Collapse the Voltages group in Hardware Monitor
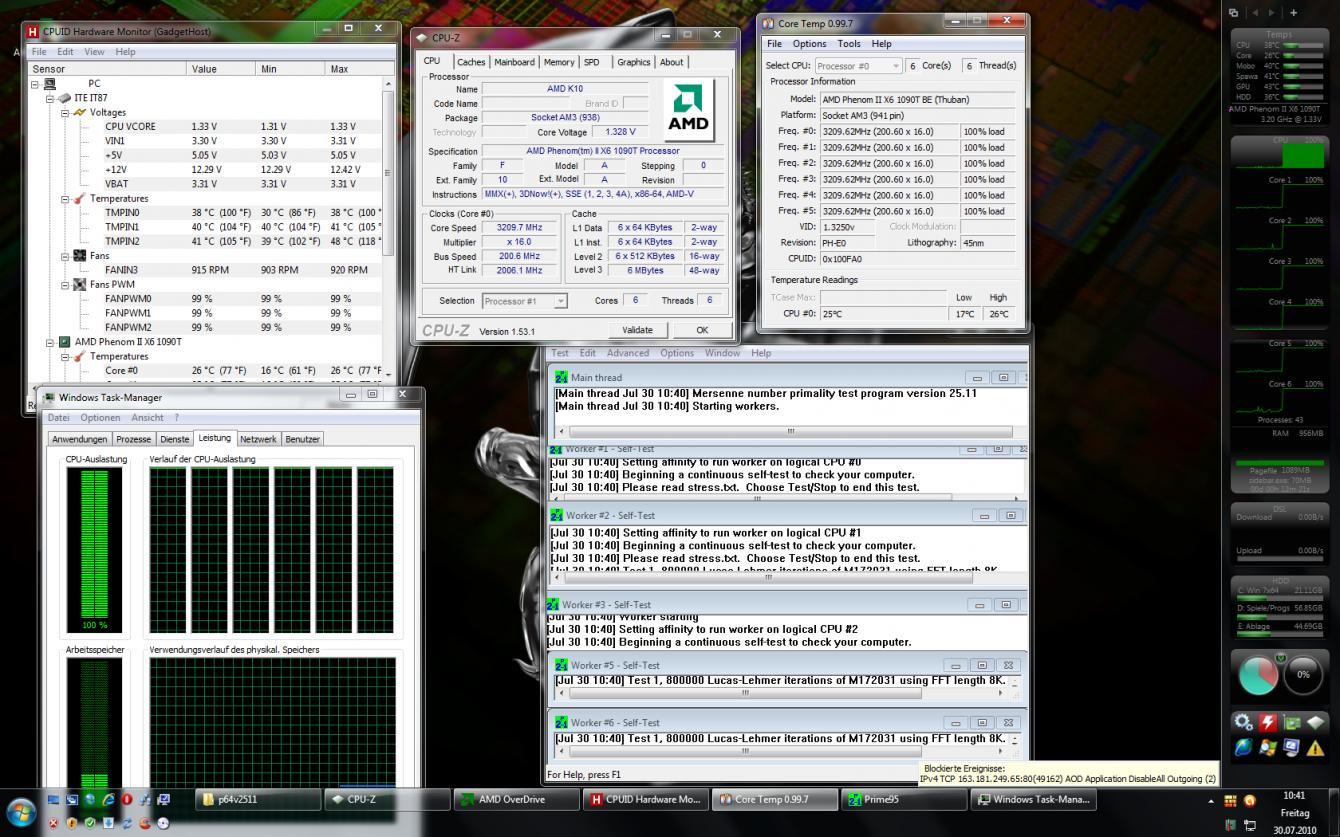The image size is (1340, 837). [x=65, y=113]
